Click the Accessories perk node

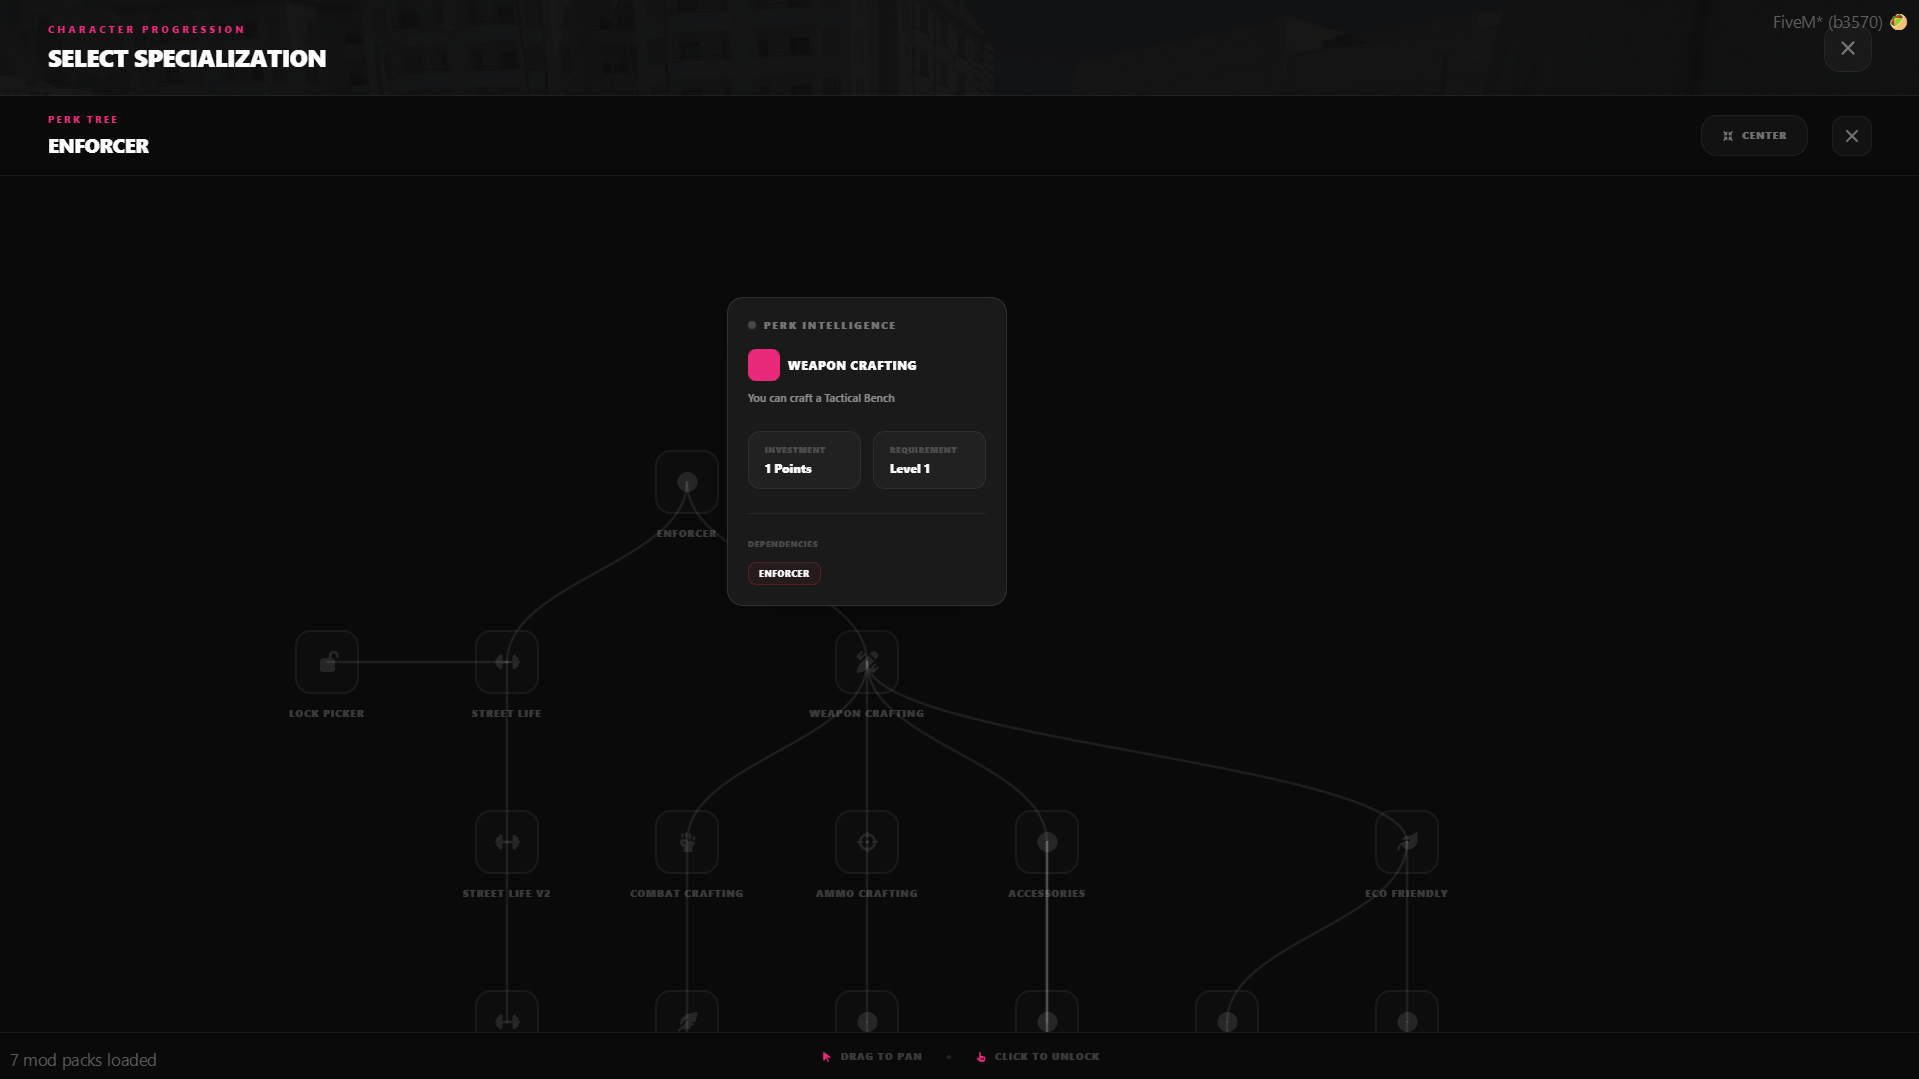pyautogui.click(x=1047, y=842)
